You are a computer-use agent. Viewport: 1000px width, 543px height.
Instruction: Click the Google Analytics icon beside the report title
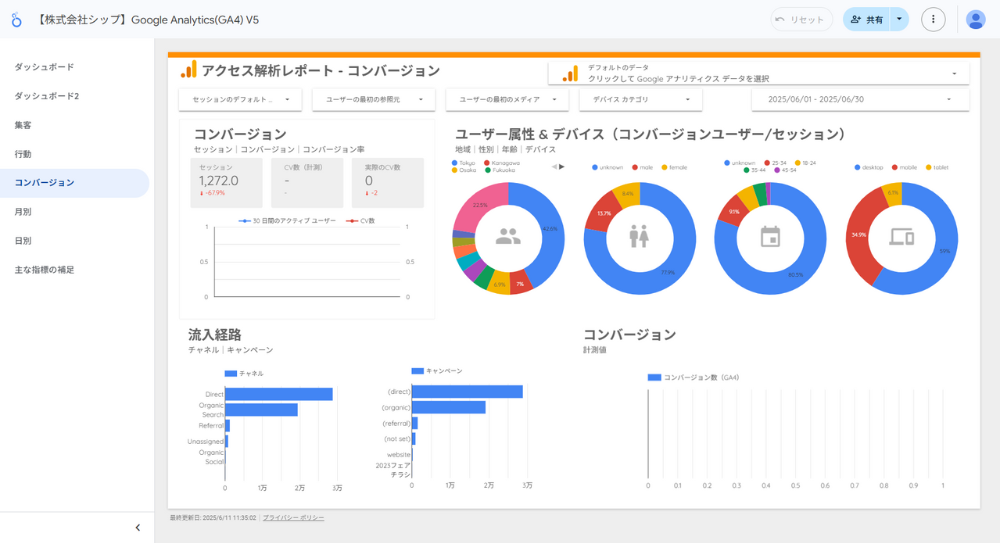click(x=189, y=70)
